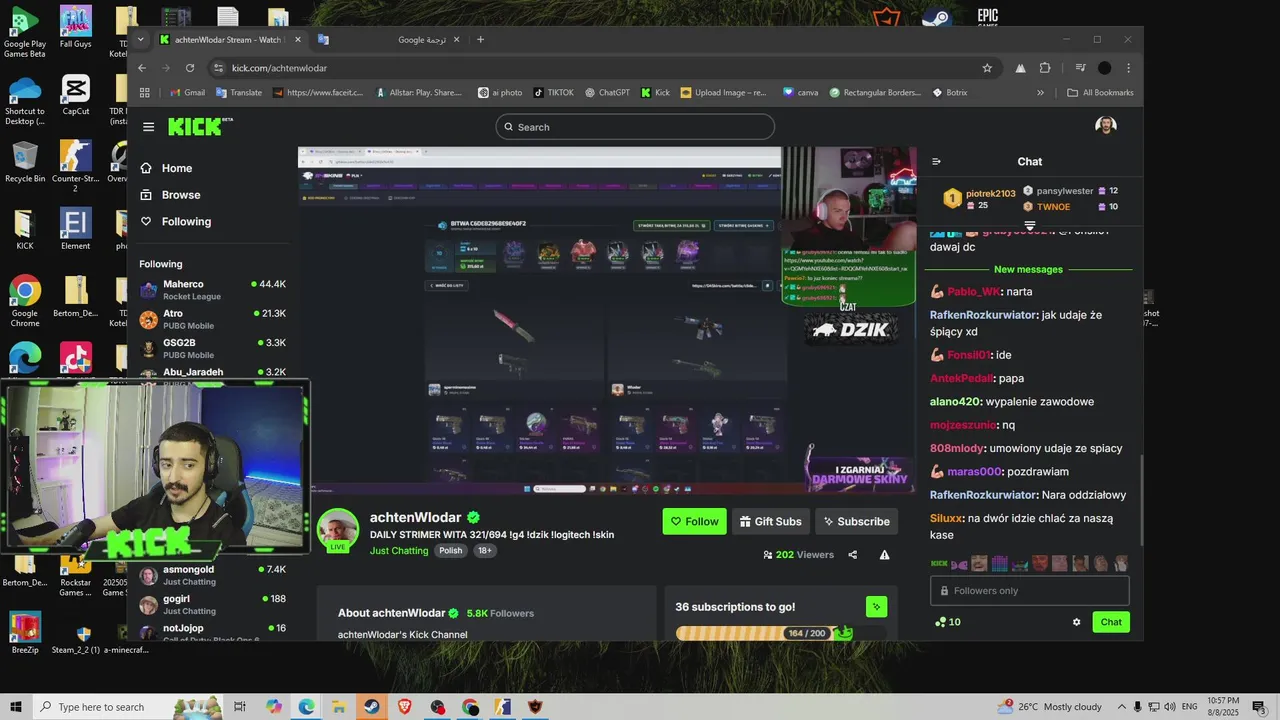Click the Polish language tag
The image size is (1280, 720).
451,550
